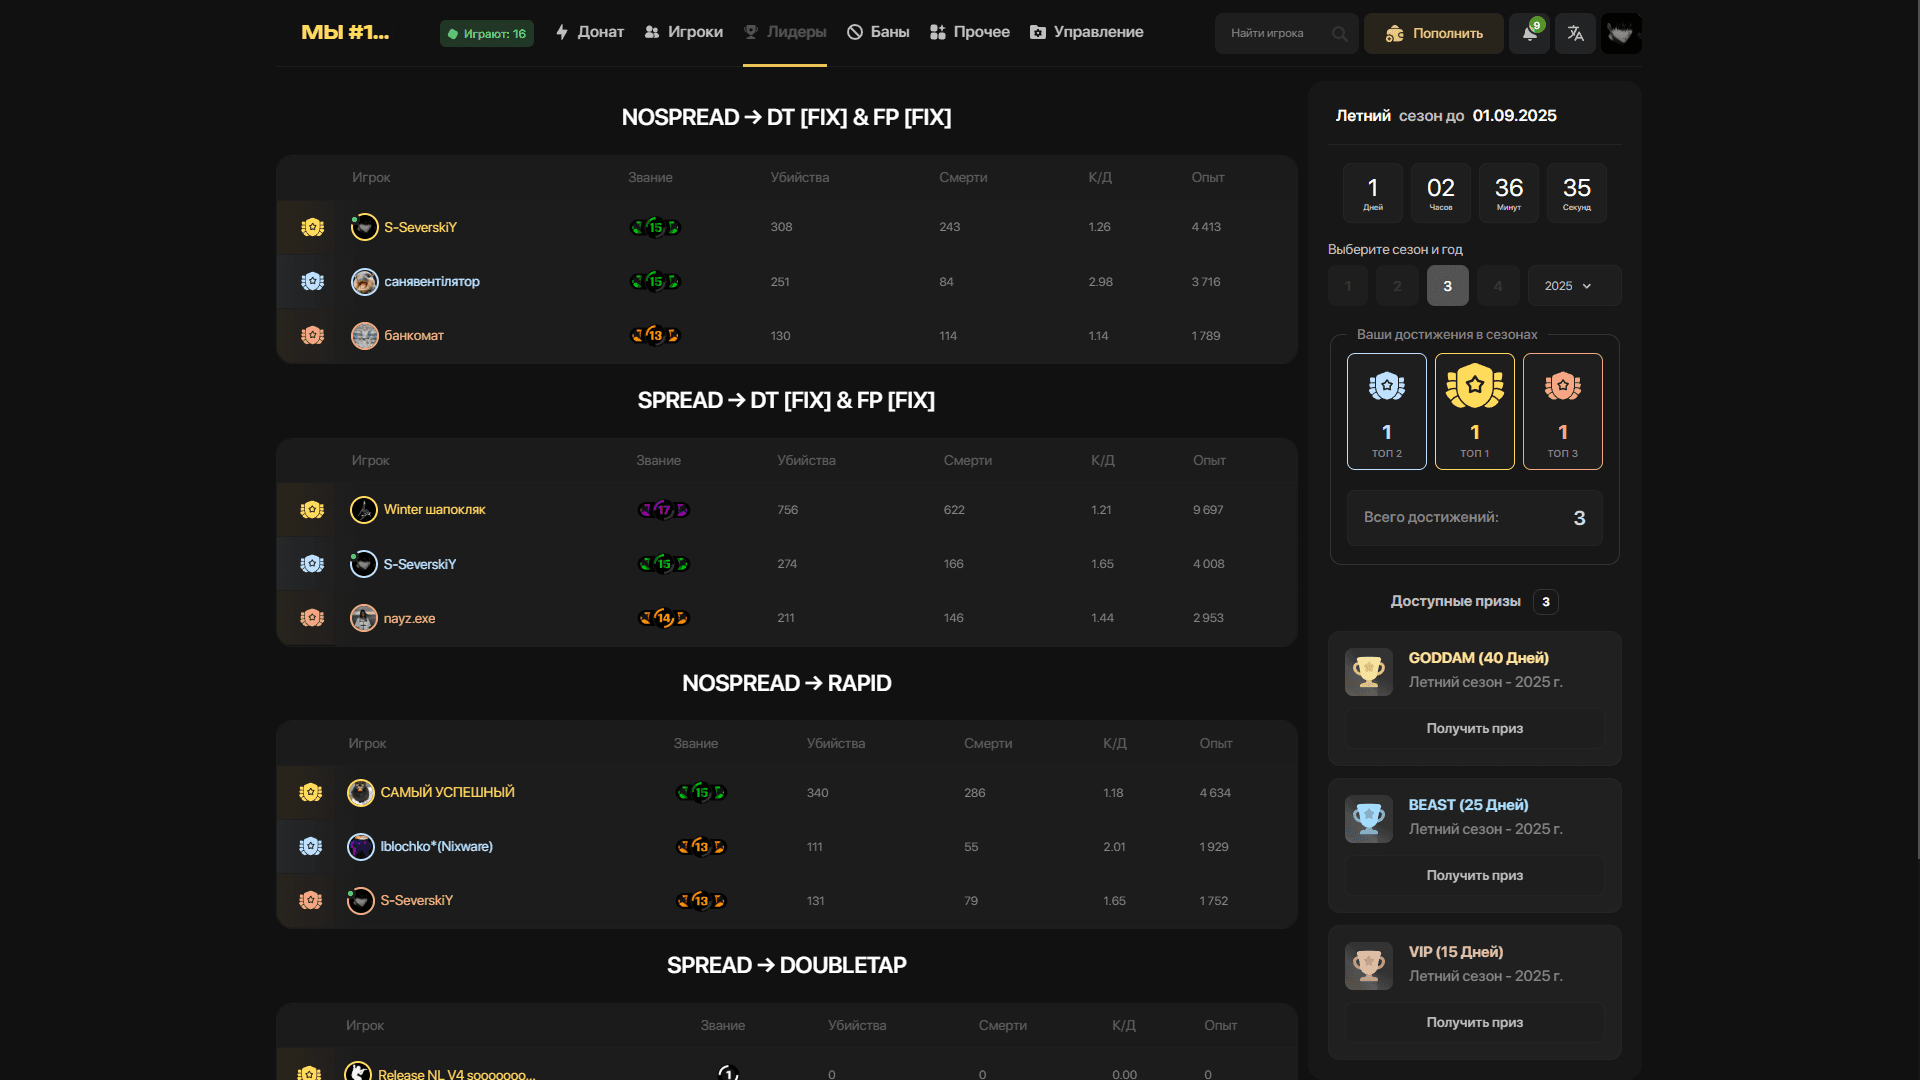The image size is (1920, 1080).
Task: Select season 2
Action: 1398,286
